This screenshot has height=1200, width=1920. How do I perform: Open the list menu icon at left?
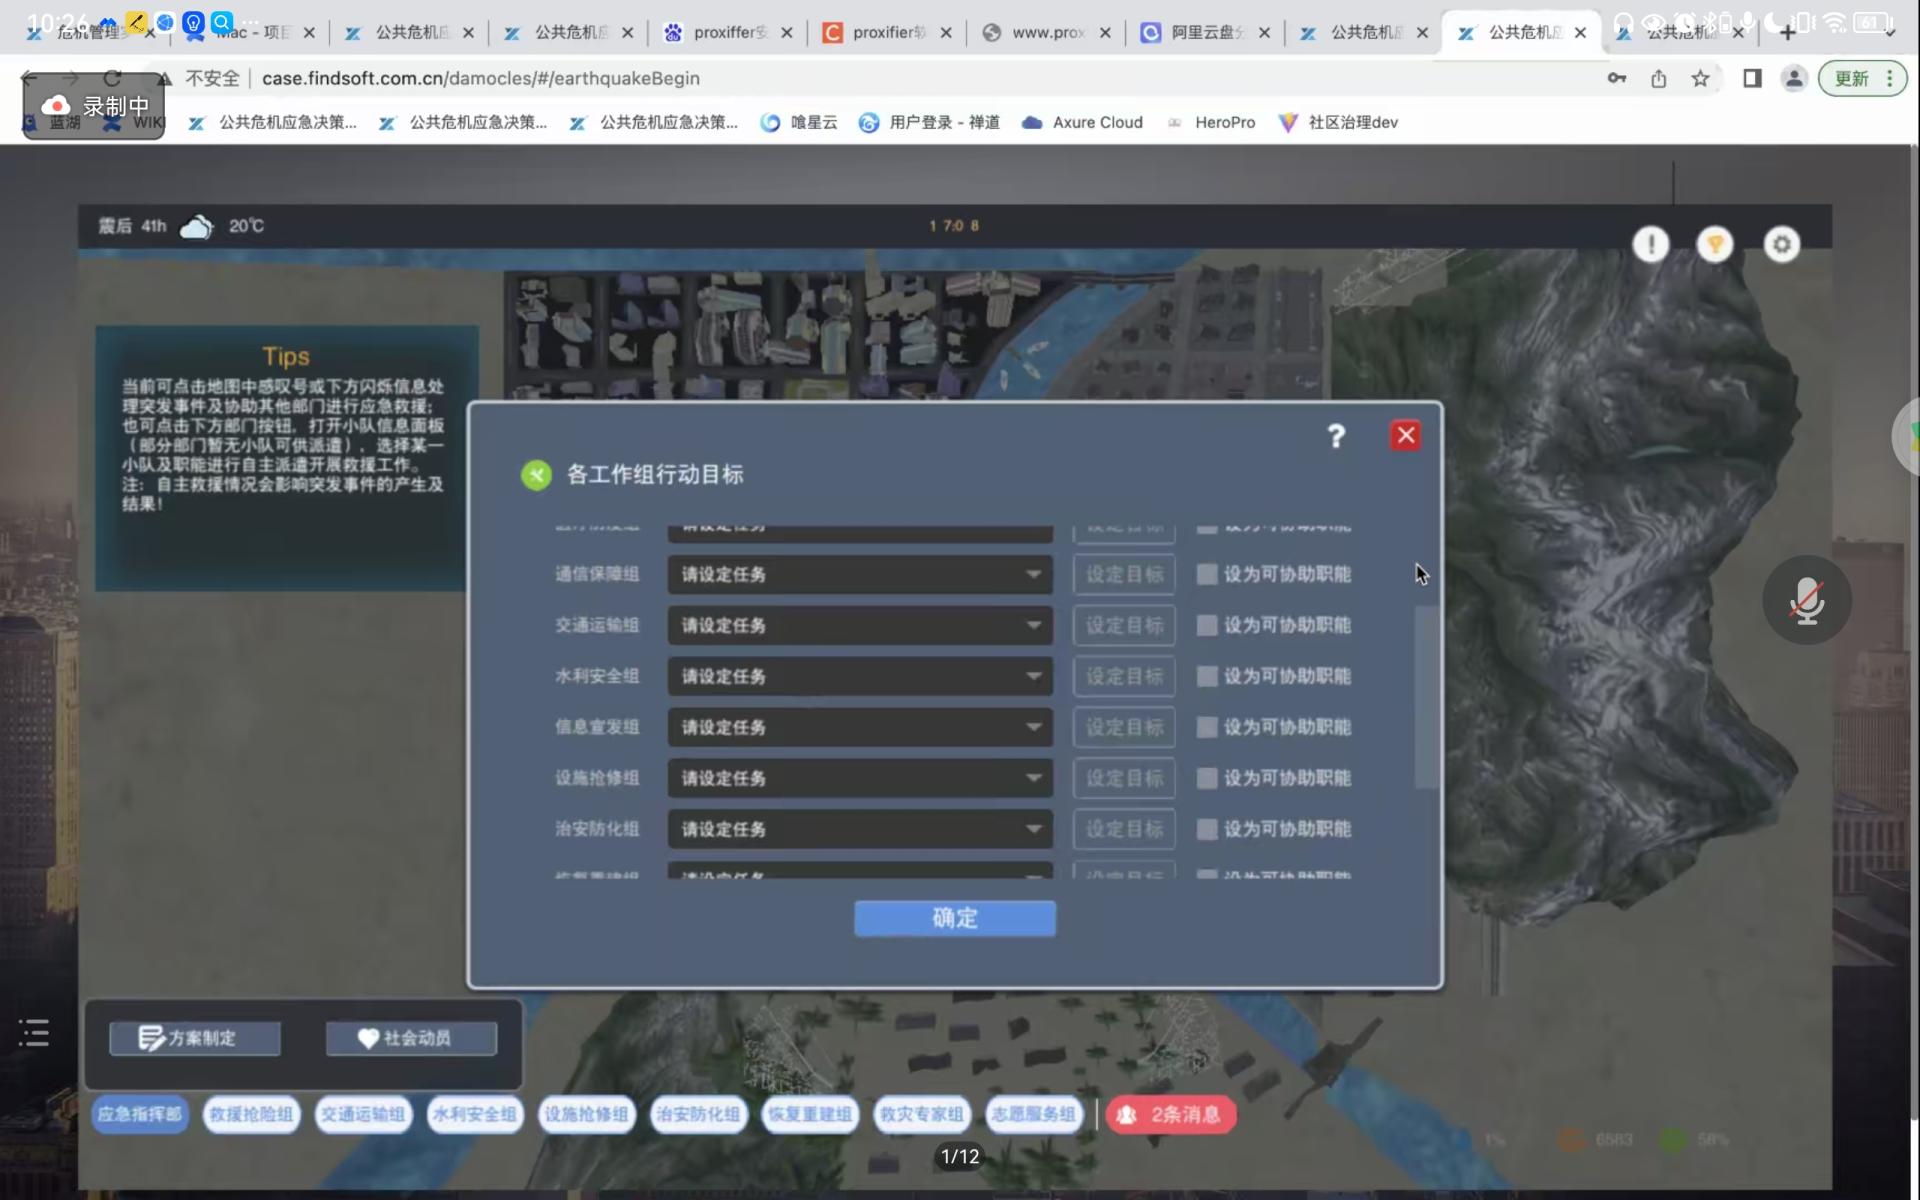[34, 1033]
